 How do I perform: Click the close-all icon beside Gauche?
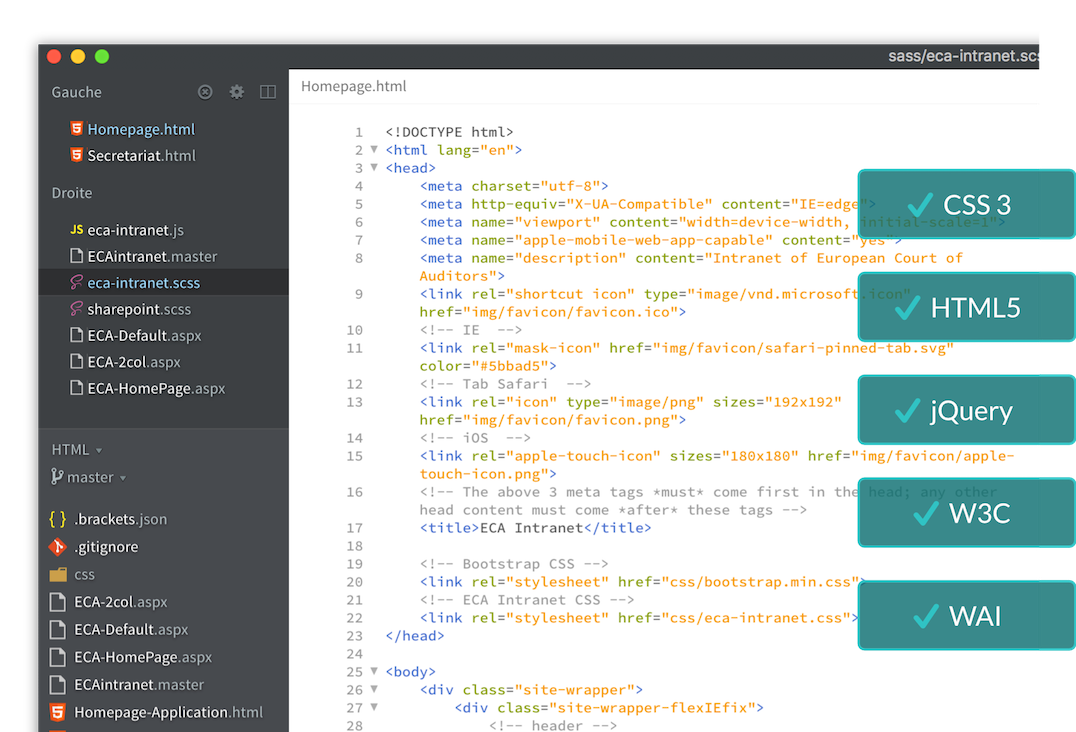pyautogui.click(x=205, y=92)
